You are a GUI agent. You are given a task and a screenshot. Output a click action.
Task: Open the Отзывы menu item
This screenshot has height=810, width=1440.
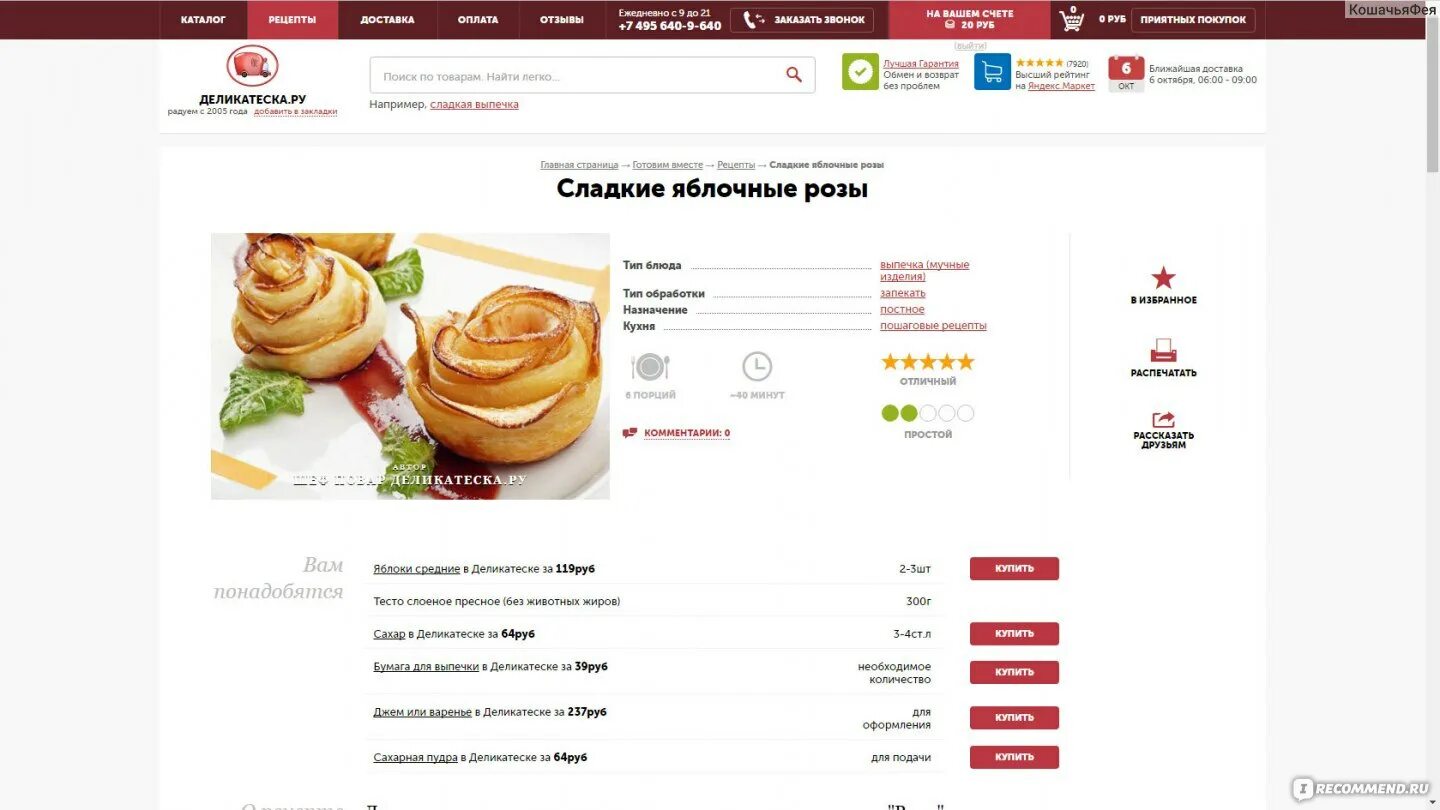[x=562, y=20]
